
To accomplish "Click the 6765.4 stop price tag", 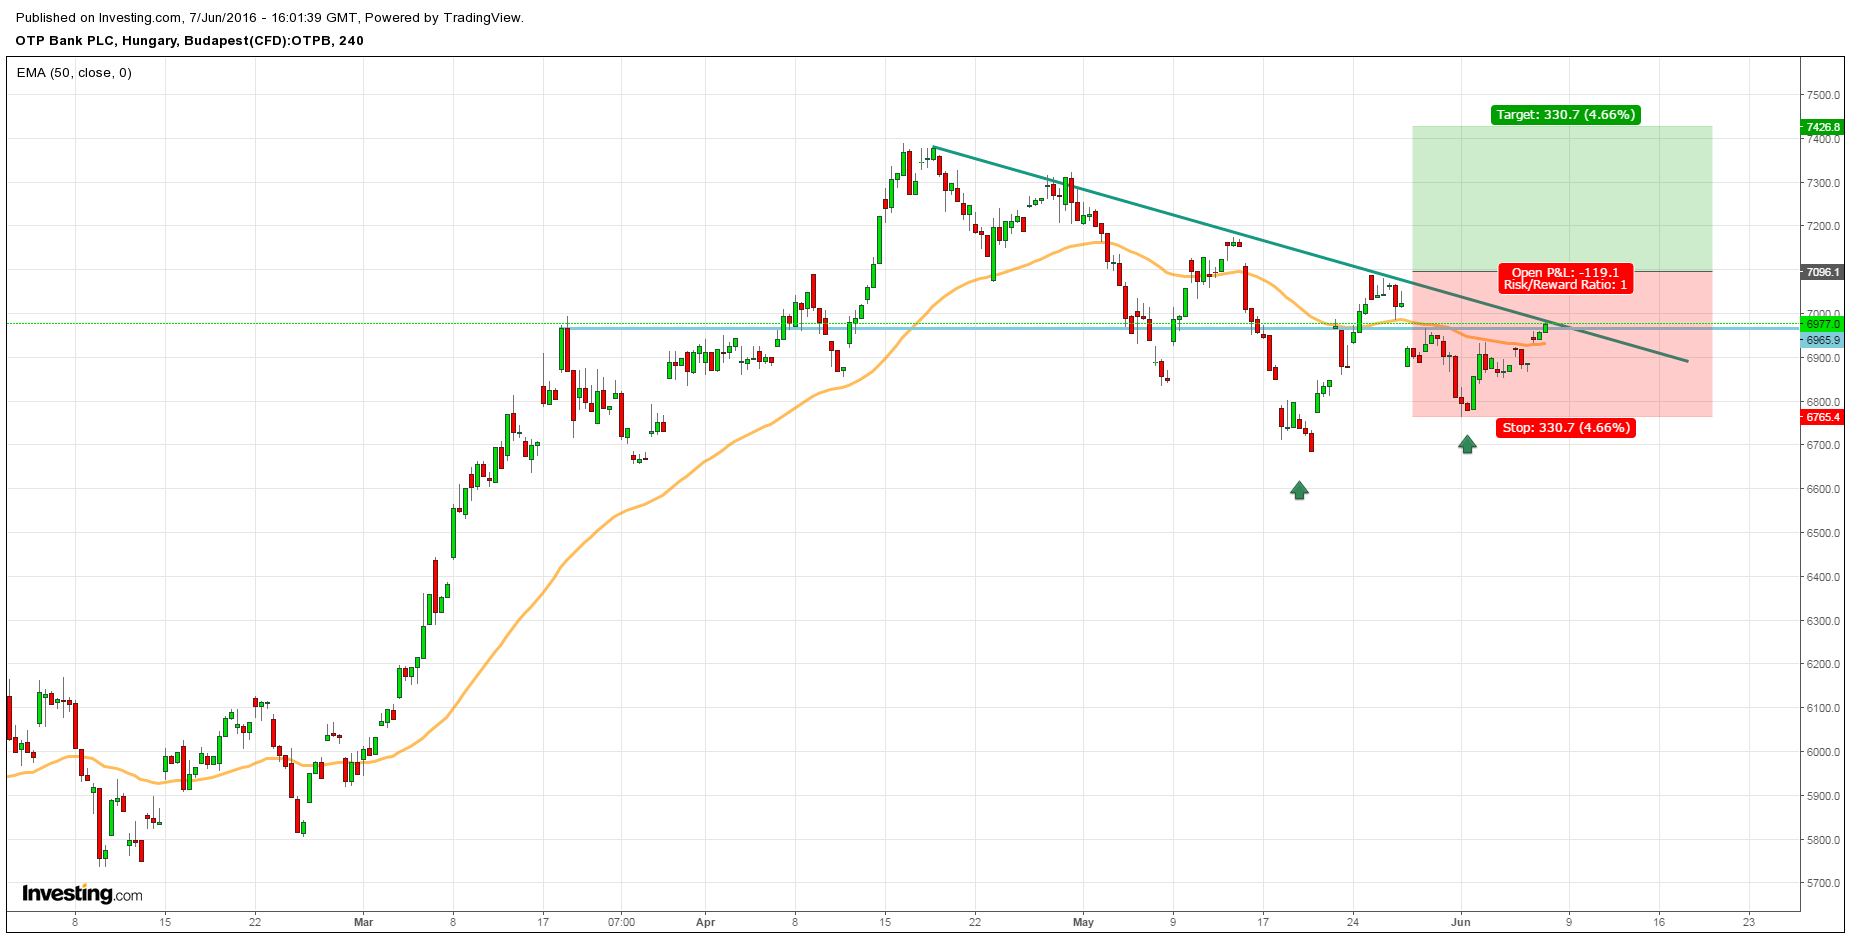I will [1822, 417].
